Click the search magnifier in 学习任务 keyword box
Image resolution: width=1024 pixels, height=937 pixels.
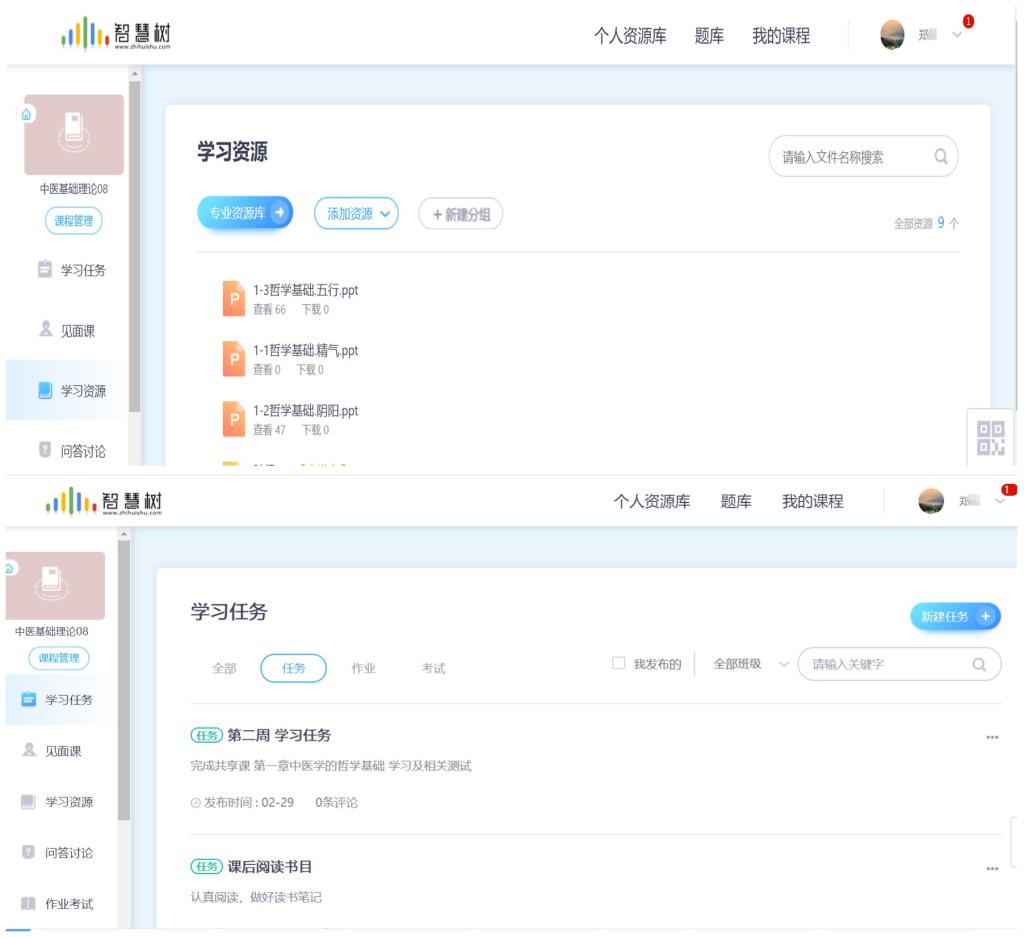click(x=979, y=664)
